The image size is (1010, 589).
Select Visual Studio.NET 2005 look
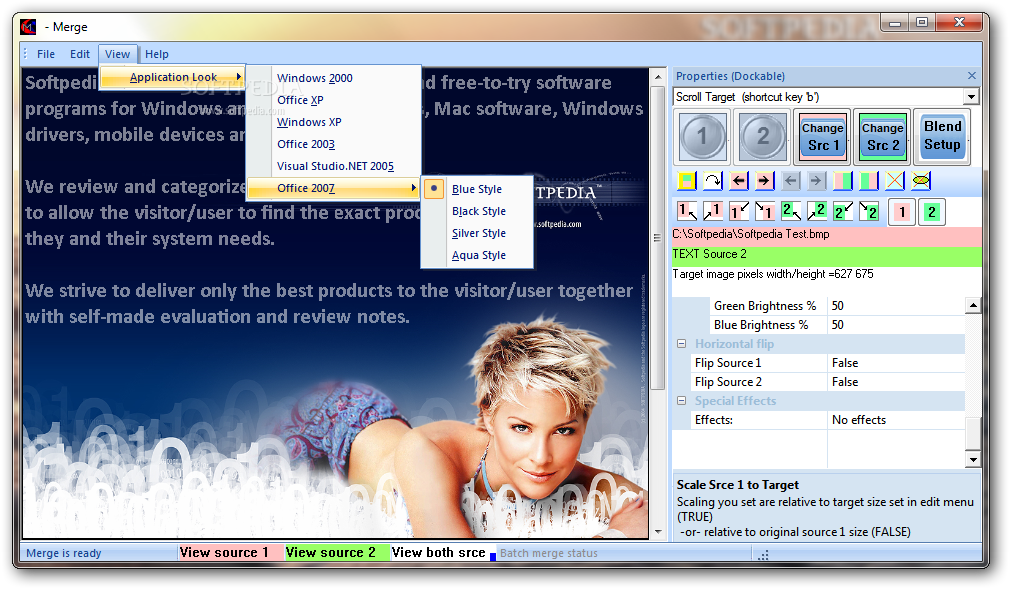point(335,166)
